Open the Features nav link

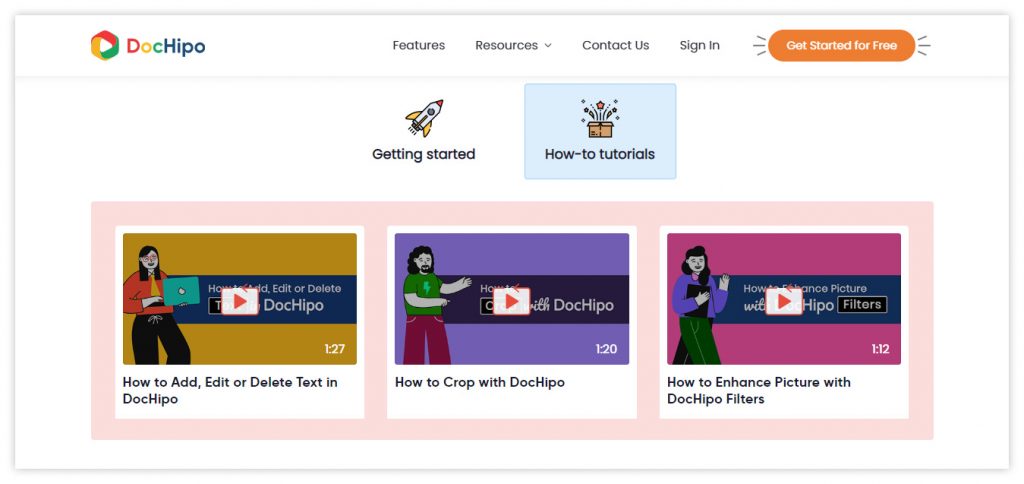pos(419,46)
